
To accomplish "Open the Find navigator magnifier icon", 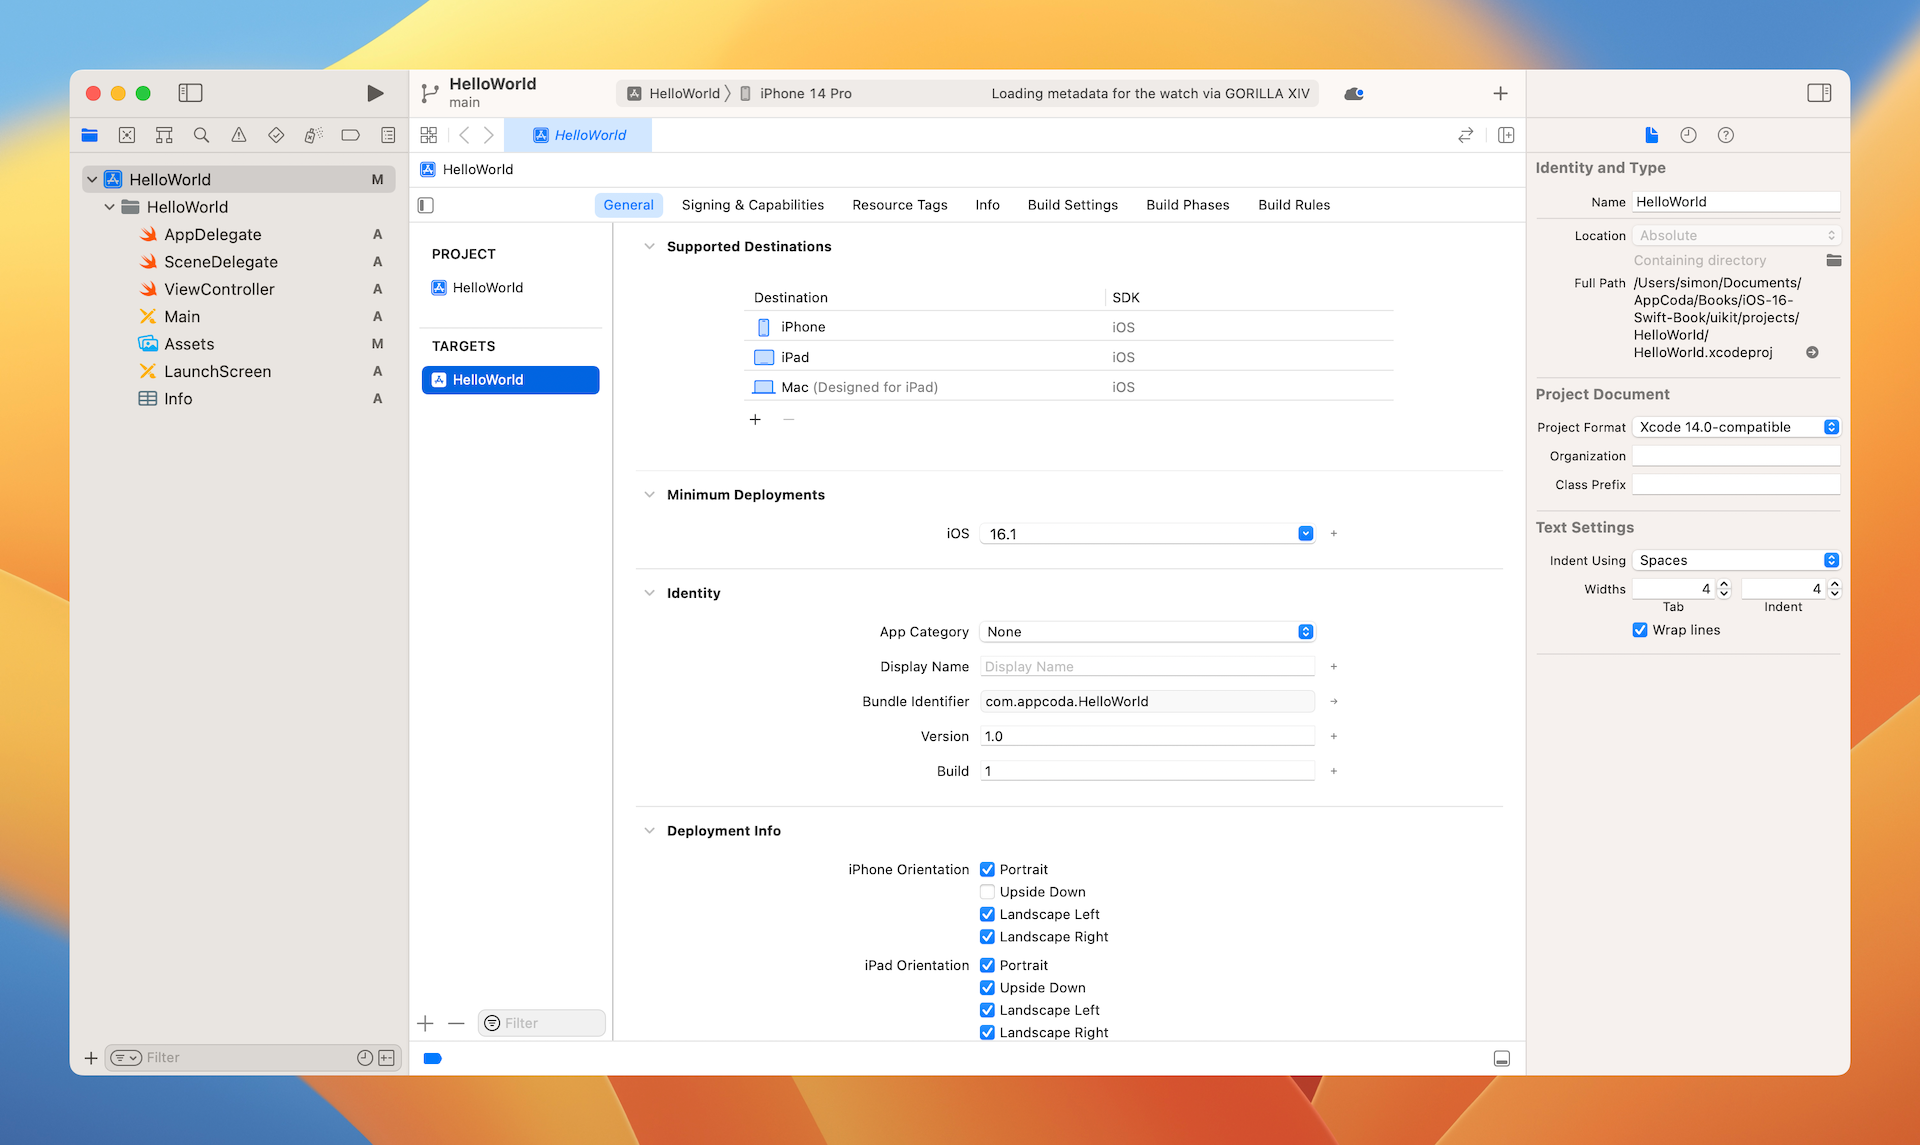I will click(x=201, y=134).
